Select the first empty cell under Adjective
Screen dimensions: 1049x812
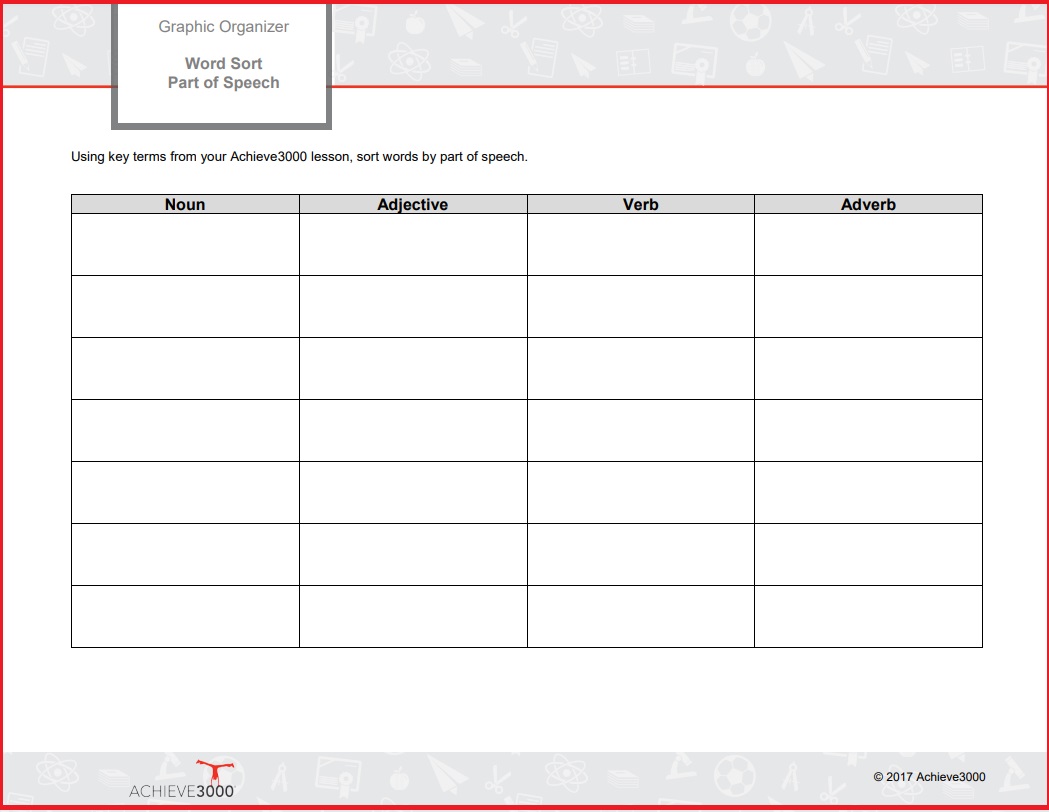[413, 245]
